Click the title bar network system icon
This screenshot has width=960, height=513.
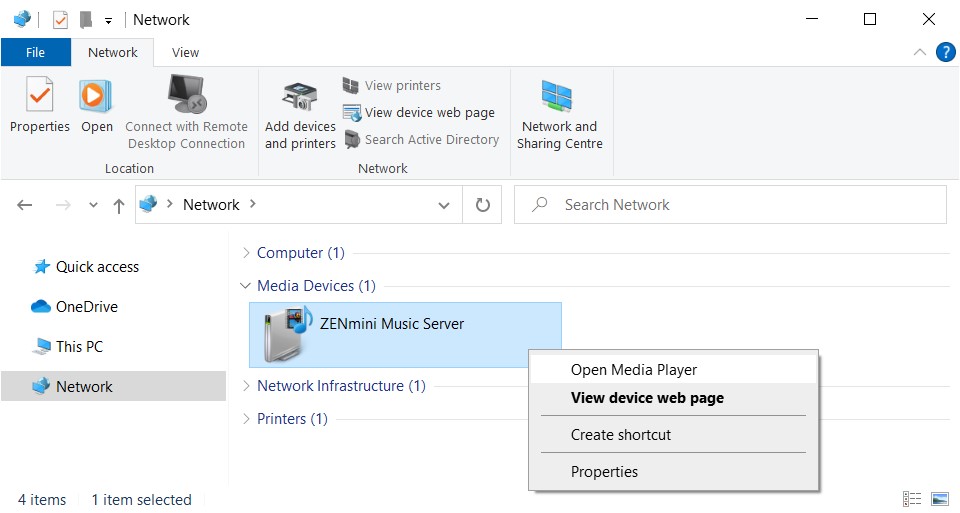point(22,20)
